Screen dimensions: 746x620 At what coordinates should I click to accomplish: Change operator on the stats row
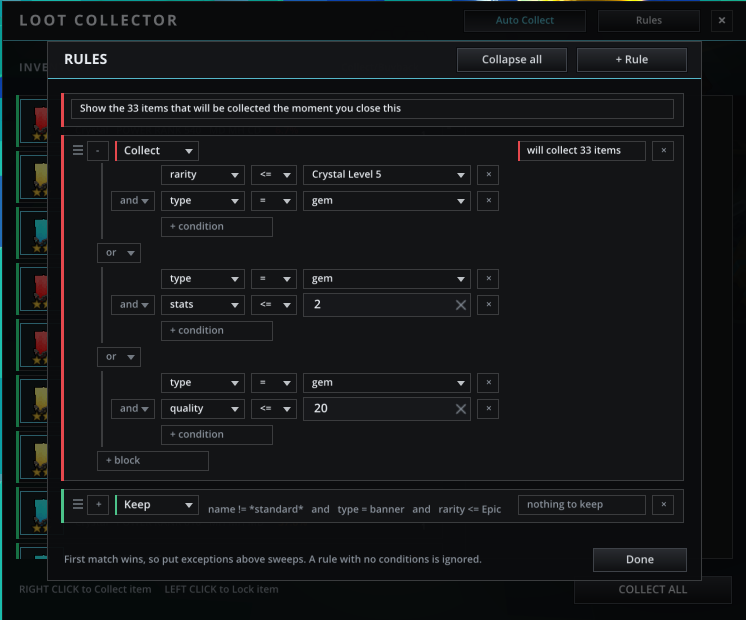pos(274,305)
